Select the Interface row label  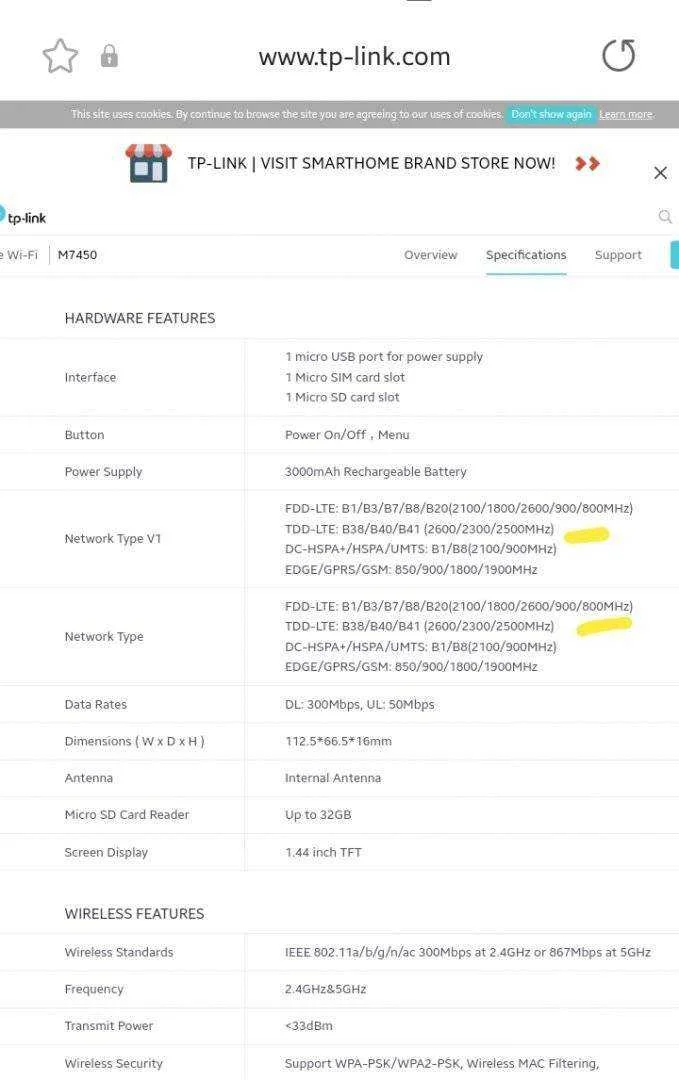(x=90, y=377)
